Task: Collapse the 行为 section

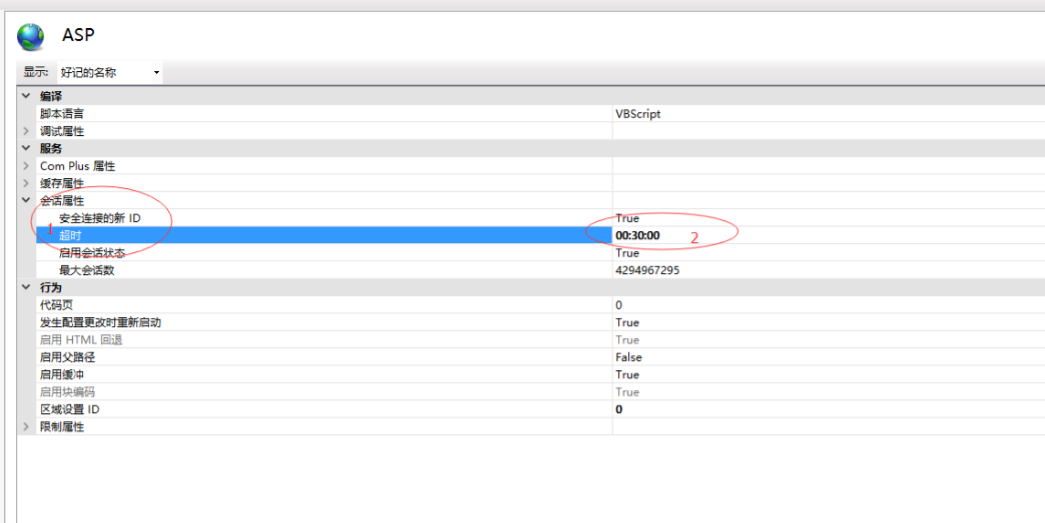Action: (x=26, y=287)
